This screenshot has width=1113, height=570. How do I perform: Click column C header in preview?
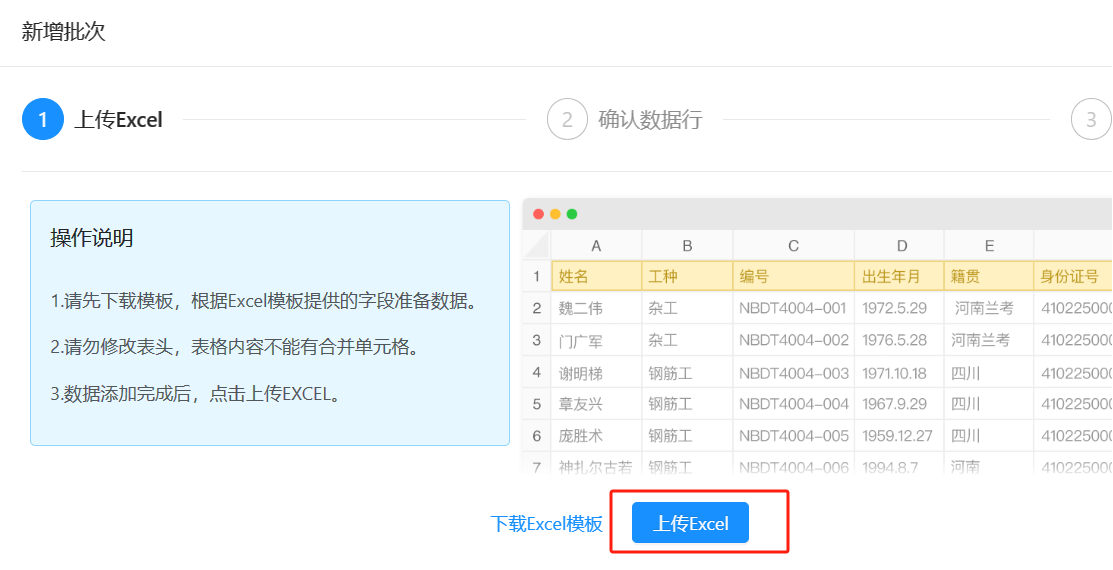[793, 246]
